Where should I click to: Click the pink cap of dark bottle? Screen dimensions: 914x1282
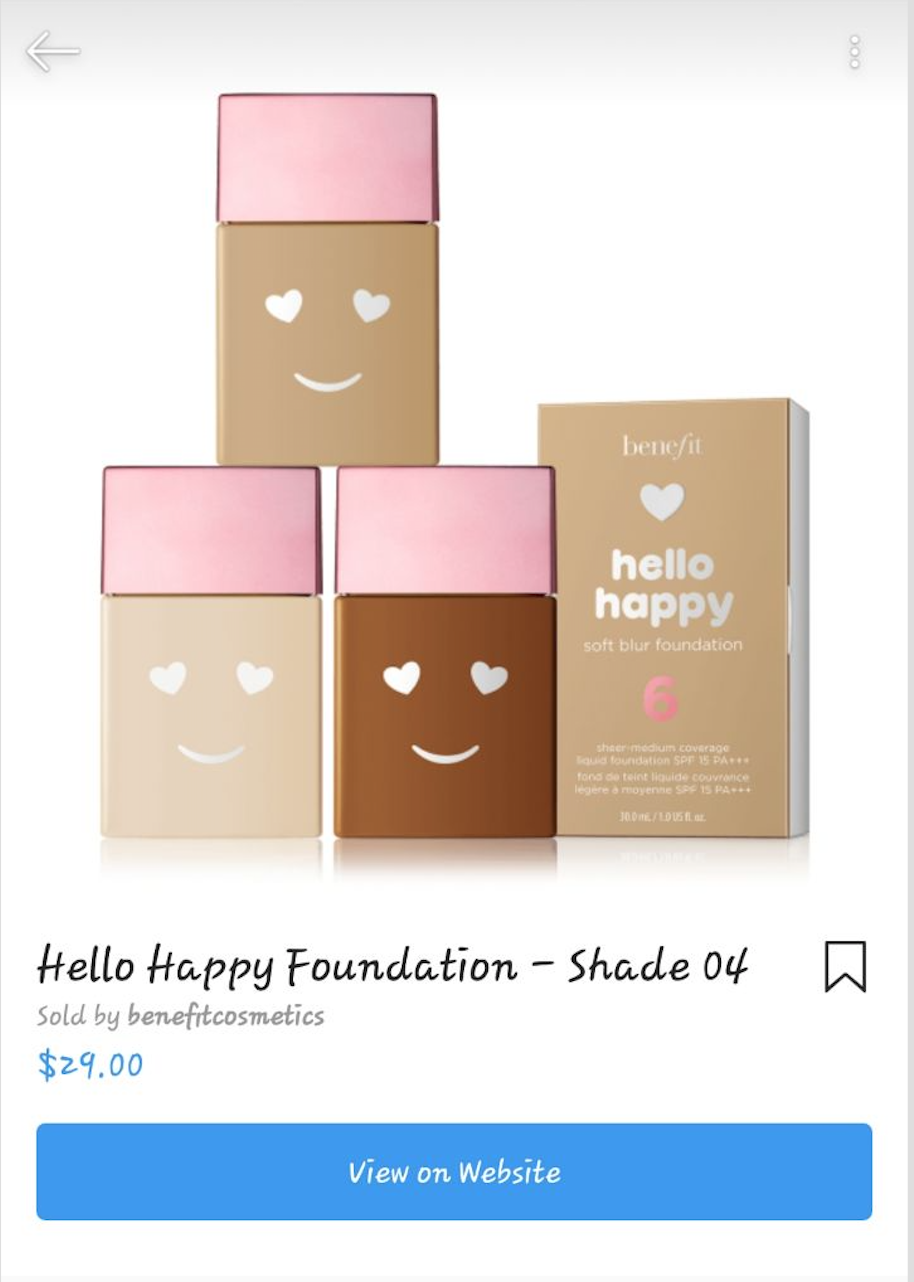[445, 531]
